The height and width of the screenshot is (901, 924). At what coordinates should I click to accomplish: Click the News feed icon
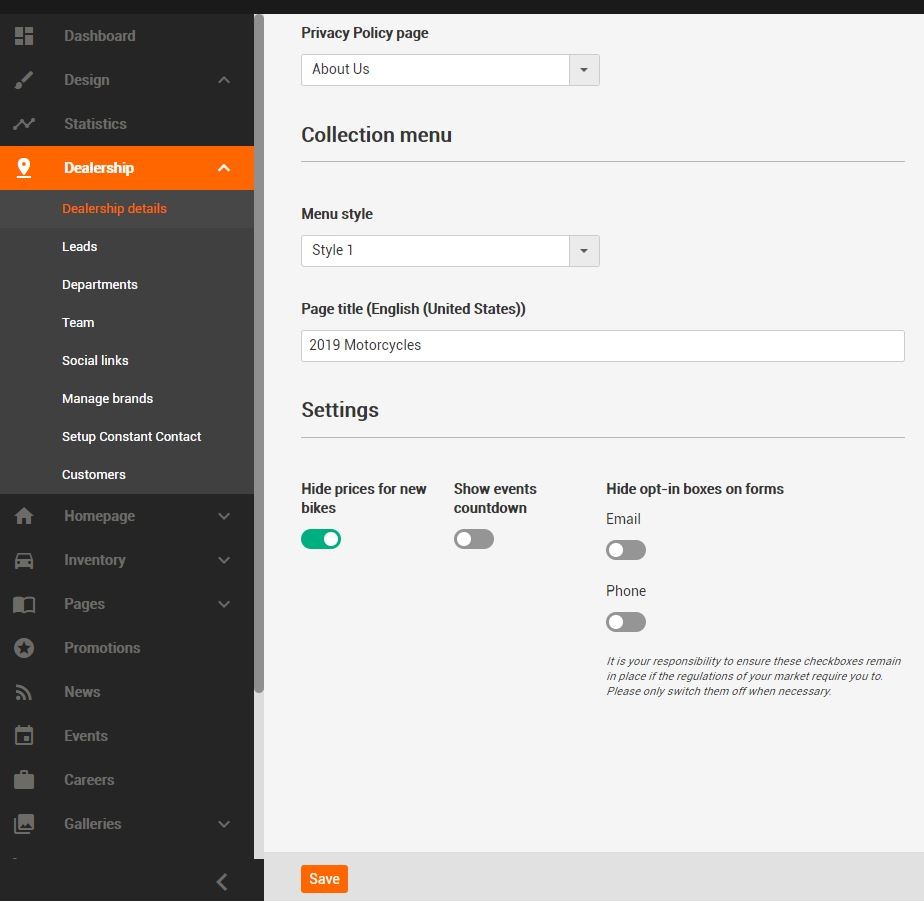click(x=24, y=692)
